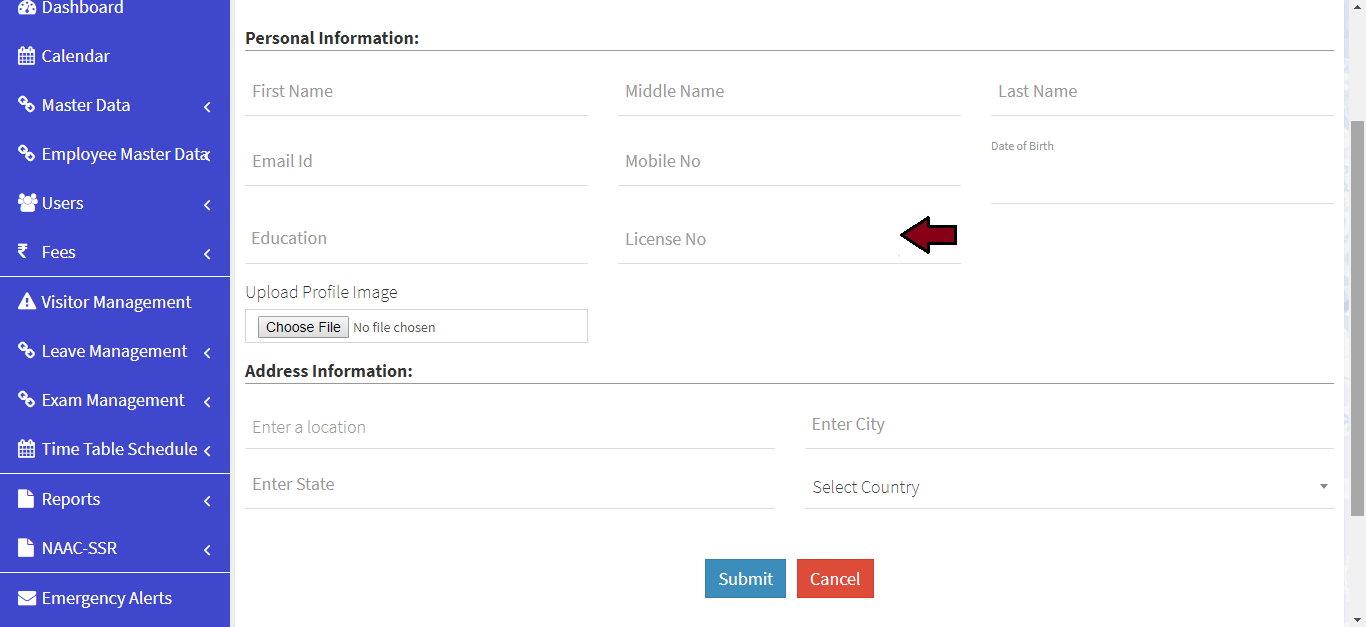
Task: Open the Select Country dropdown
Action: click(1068, 487)
